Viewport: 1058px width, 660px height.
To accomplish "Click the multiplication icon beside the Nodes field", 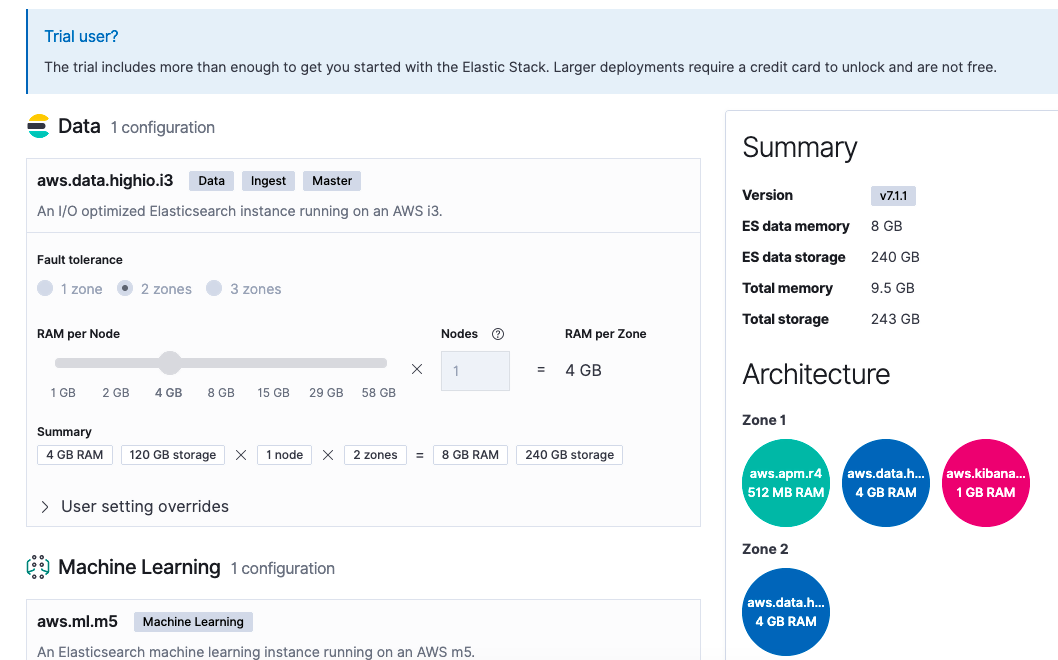I will point(417,369).
